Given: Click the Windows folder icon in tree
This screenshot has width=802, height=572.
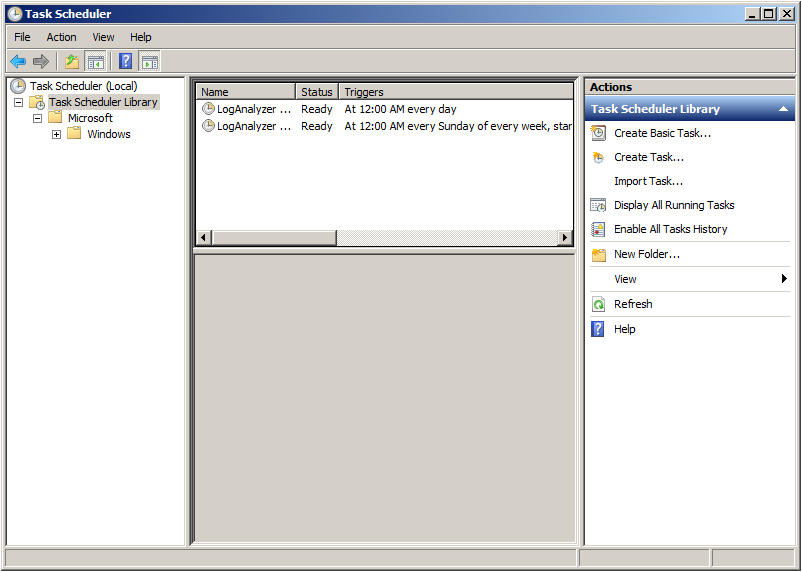Looking at the screenshot, I should [x=74, y=134].
